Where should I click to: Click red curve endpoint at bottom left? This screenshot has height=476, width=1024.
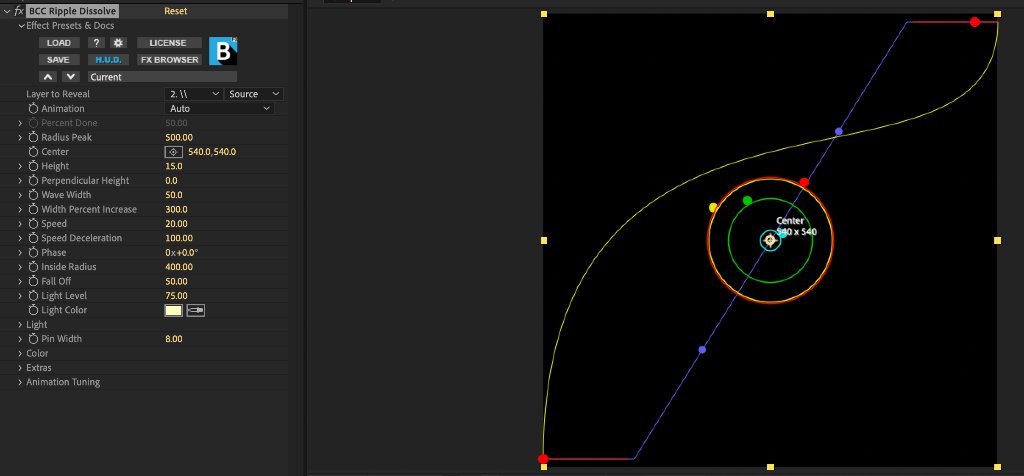pyautogui.click(x=543, y=459)
